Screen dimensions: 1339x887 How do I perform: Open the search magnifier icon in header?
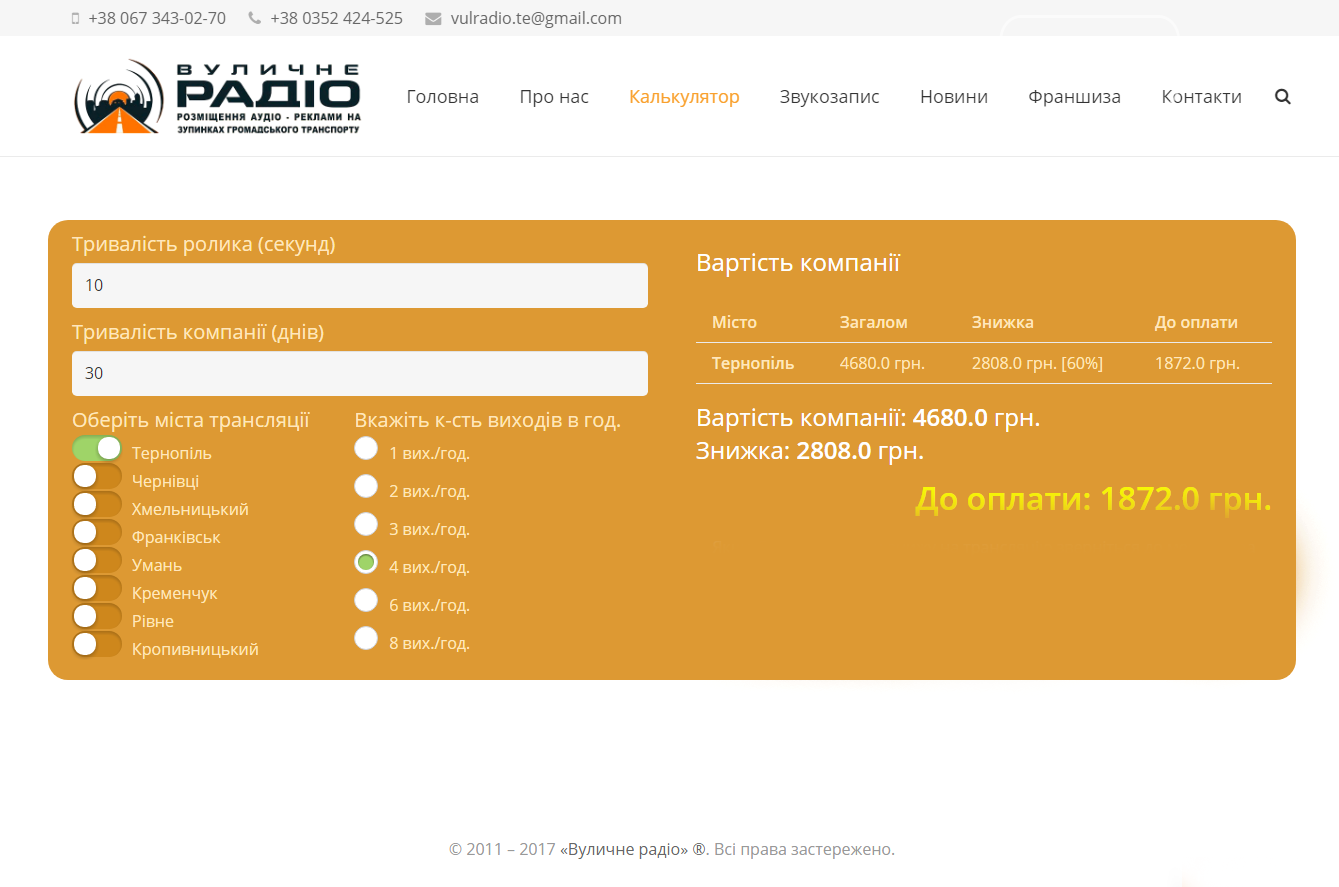(x=1283, y=97)
